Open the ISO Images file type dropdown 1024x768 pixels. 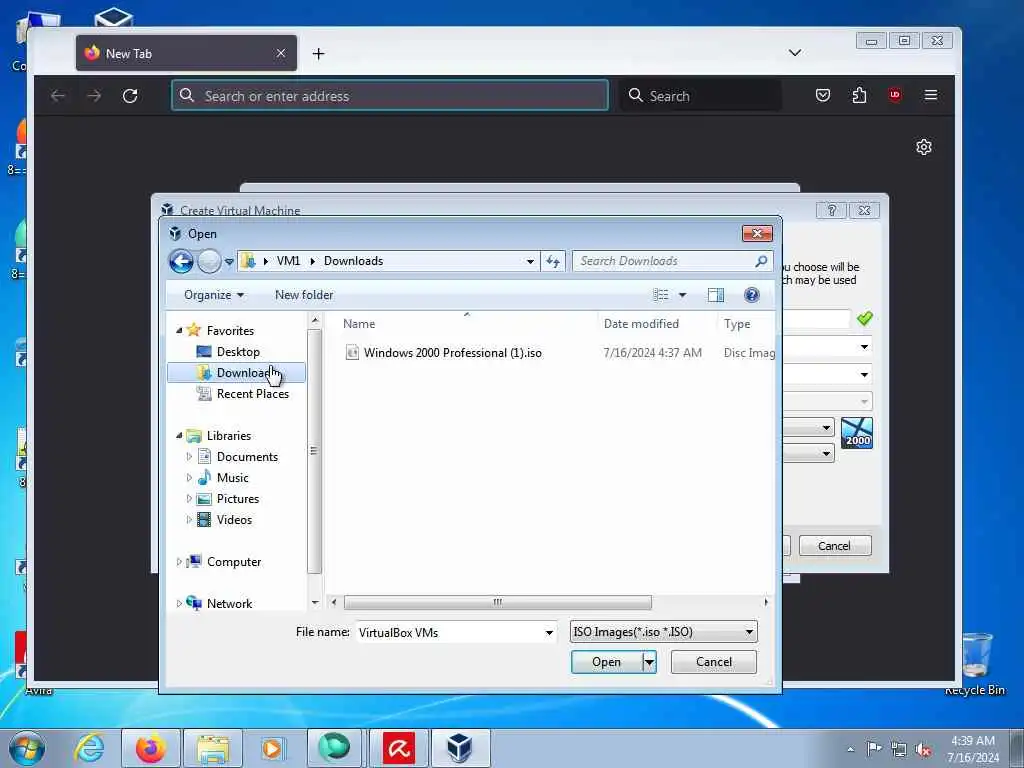point(664,632)
